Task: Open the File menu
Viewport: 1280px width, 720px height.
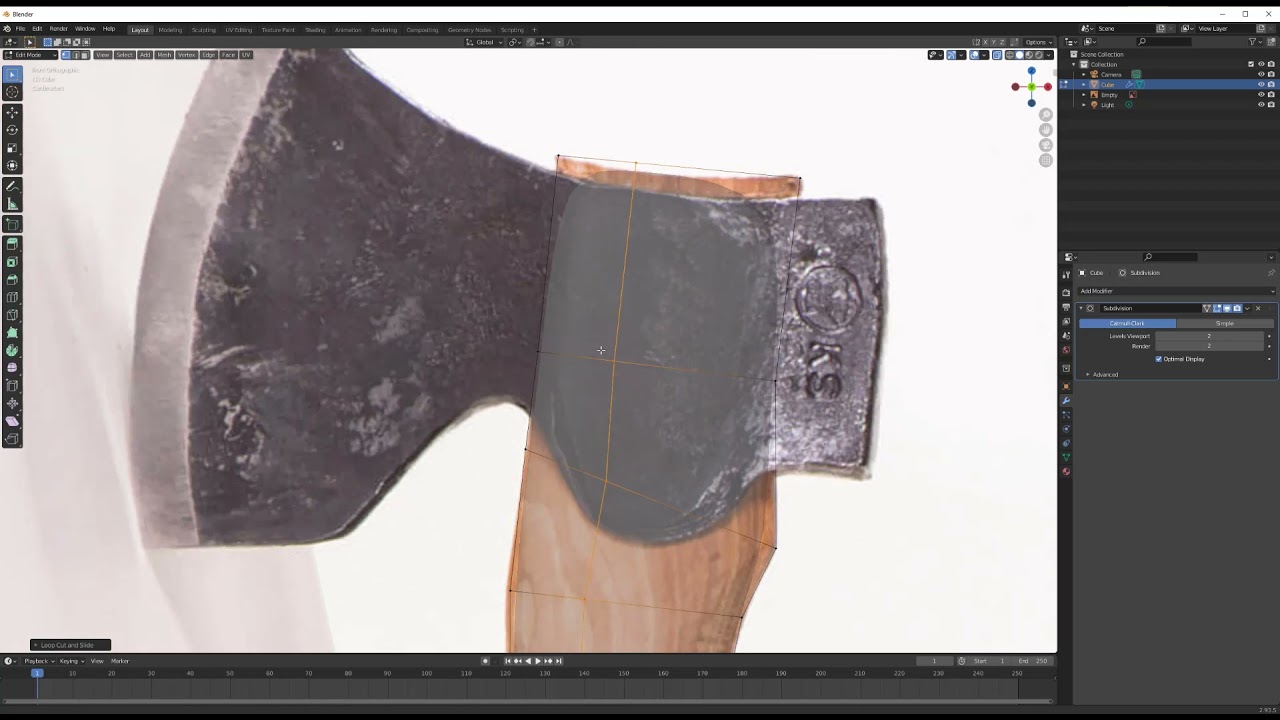Action: pos(20,29)
